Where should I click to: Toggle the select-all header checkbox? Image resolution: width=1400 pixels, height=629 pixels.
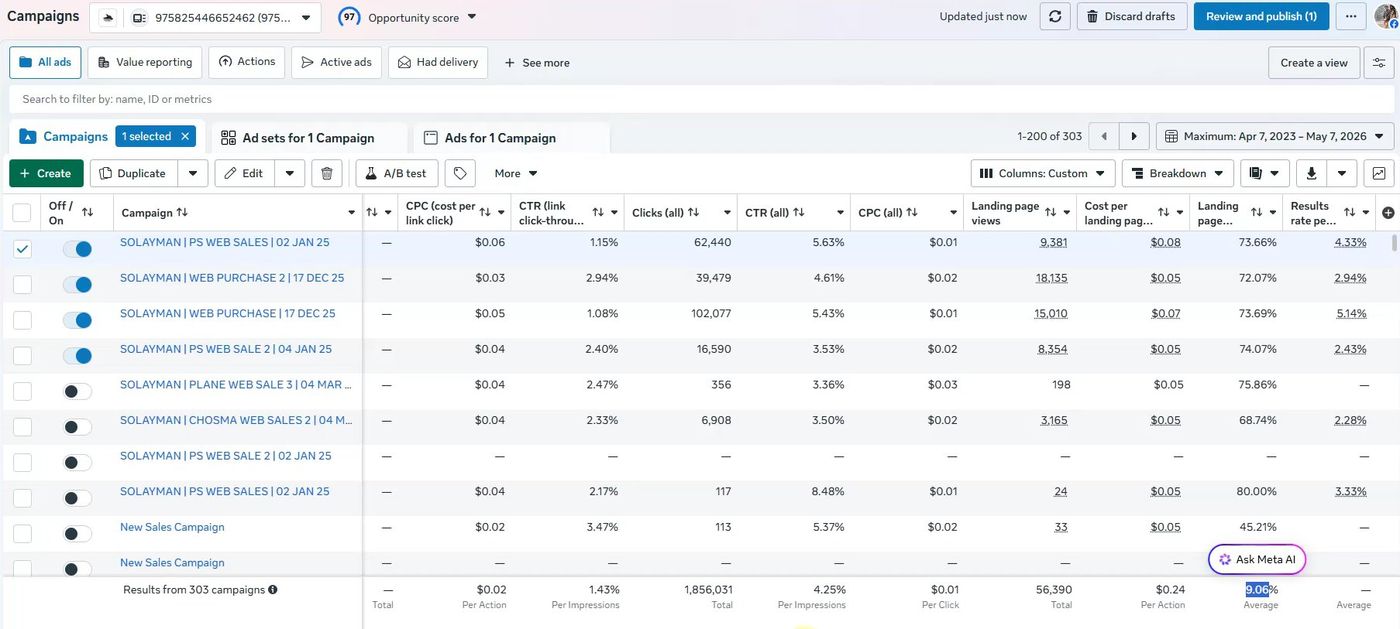[x=22, y=212]
